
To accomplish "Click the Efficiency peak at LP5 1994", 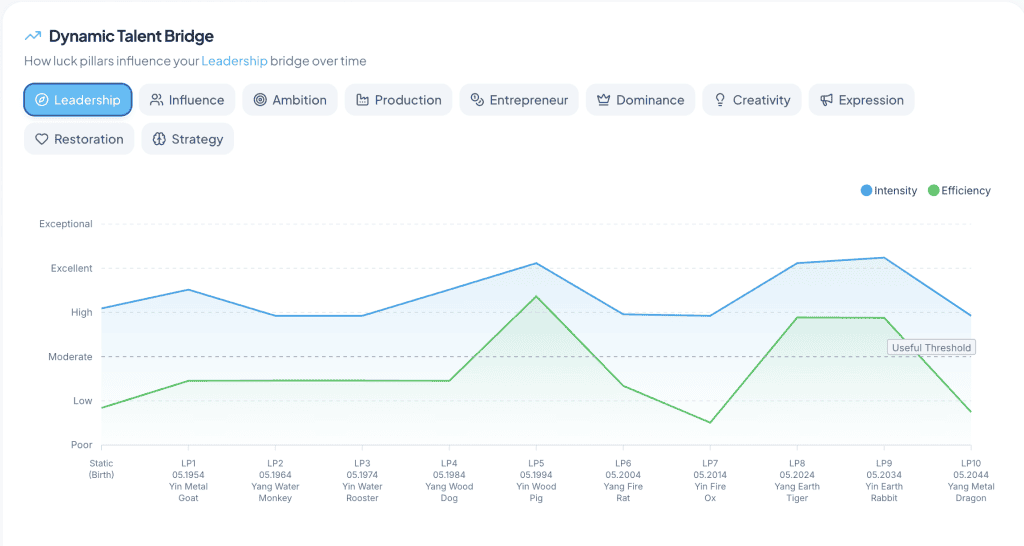I will (x=536, y=297).
